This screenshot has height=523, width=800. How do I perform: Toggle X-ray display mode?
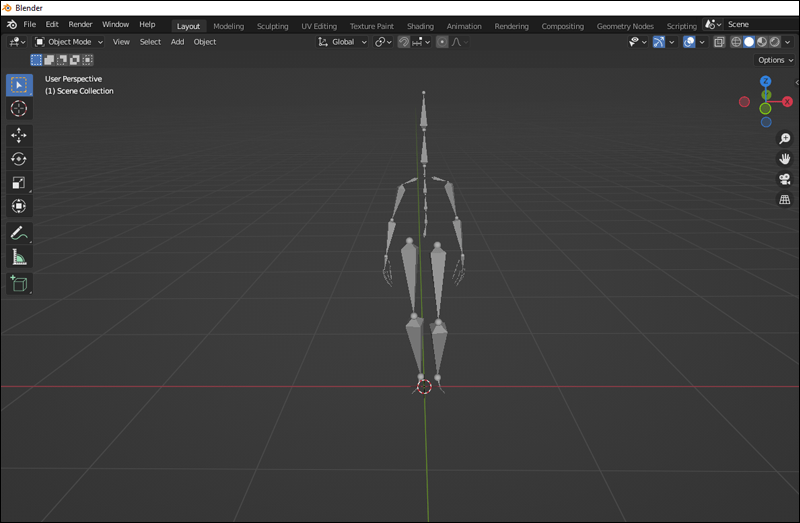coord(719,42)
